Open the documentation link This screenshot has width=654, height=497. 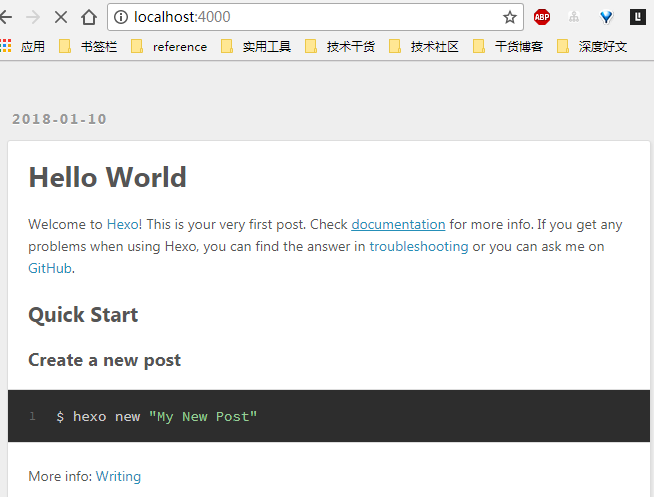pos(398,224)
